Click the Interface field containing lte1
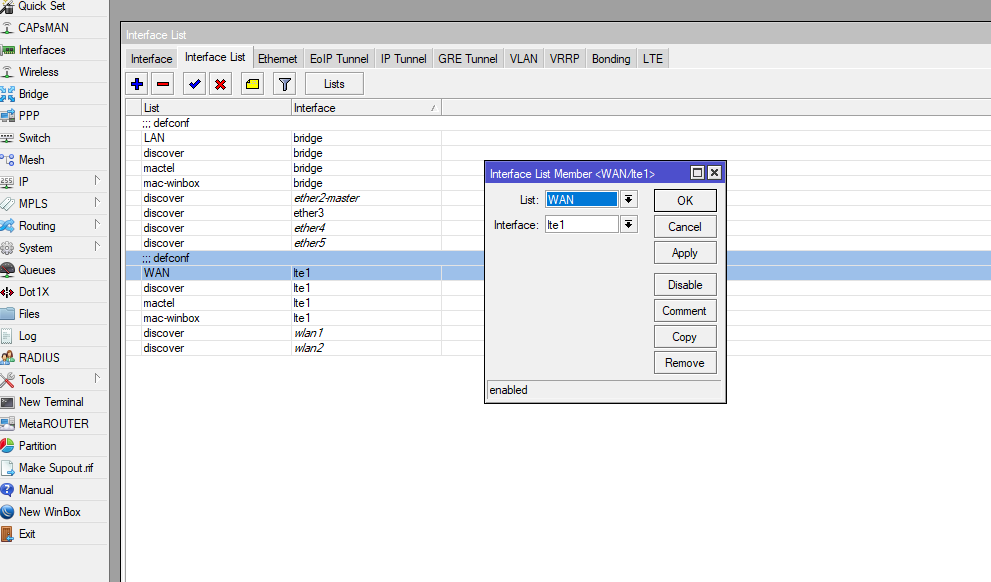991x582 pixels. click(581, 224)
